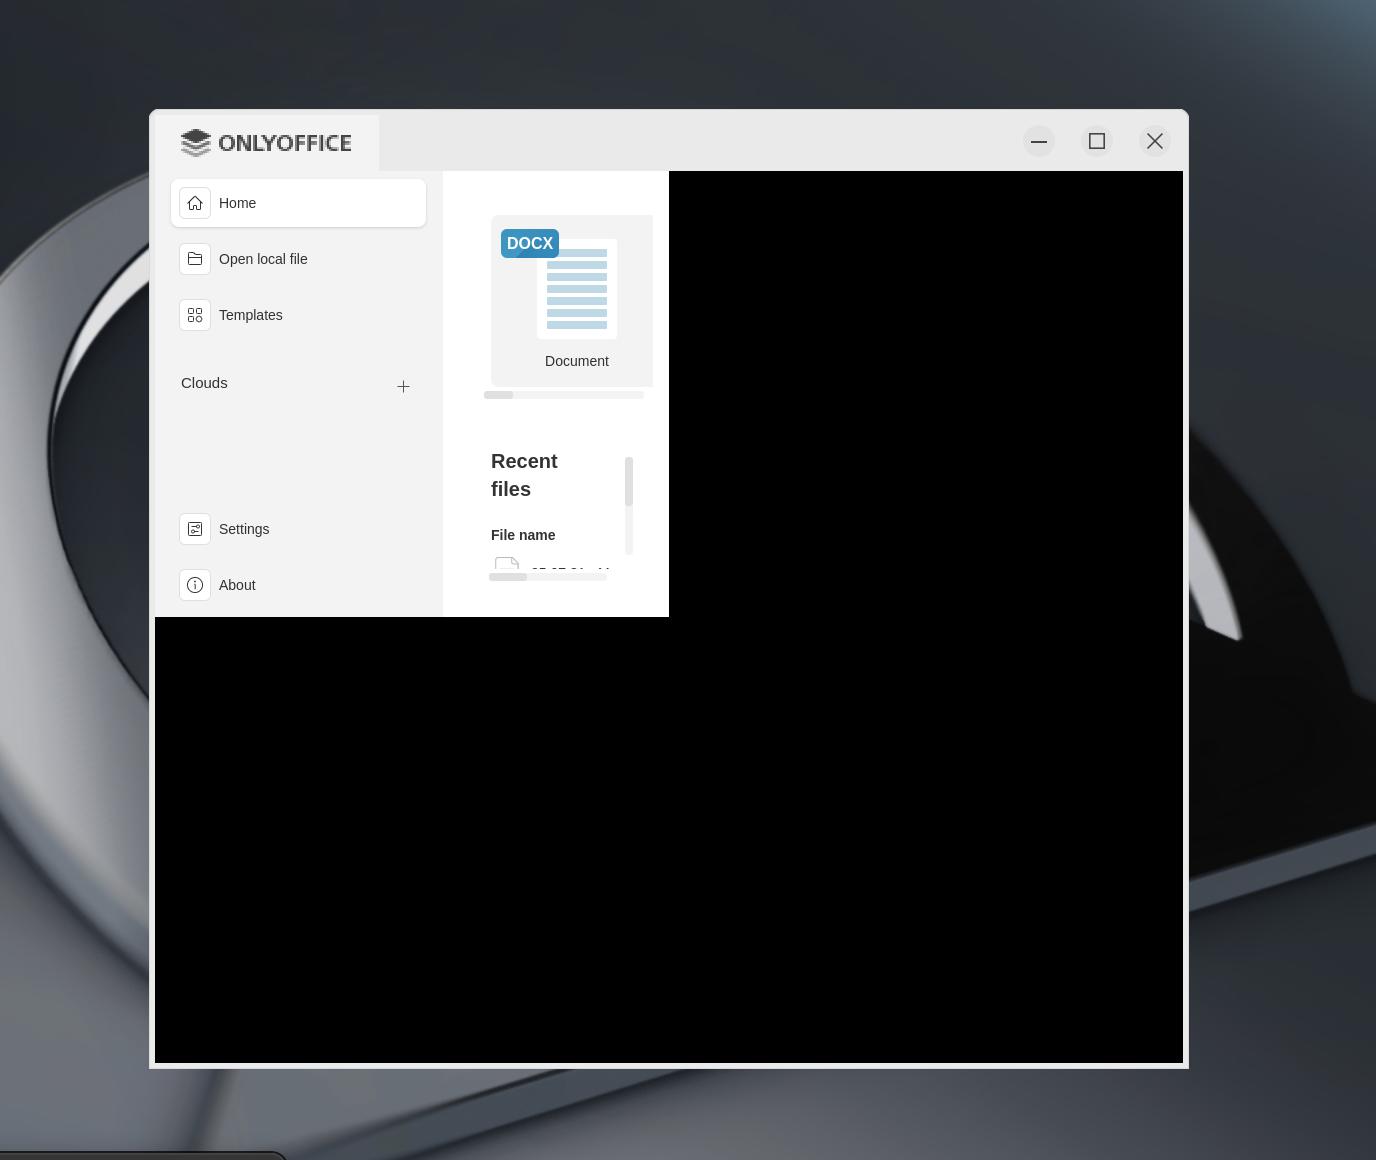Select the Open local file menu text

click(263, 259)
